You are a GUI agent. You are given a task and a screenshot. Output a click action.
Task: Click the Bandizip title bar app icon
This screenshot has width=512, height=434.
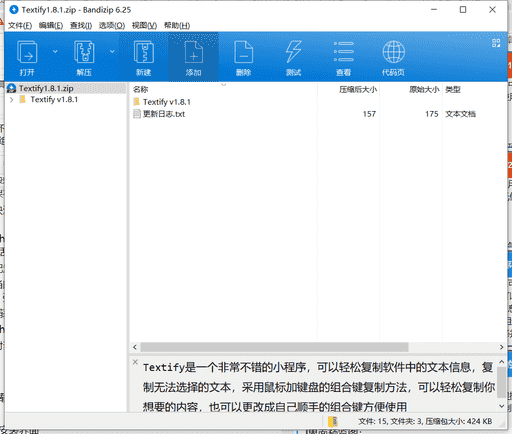click(x=14, y=10)
